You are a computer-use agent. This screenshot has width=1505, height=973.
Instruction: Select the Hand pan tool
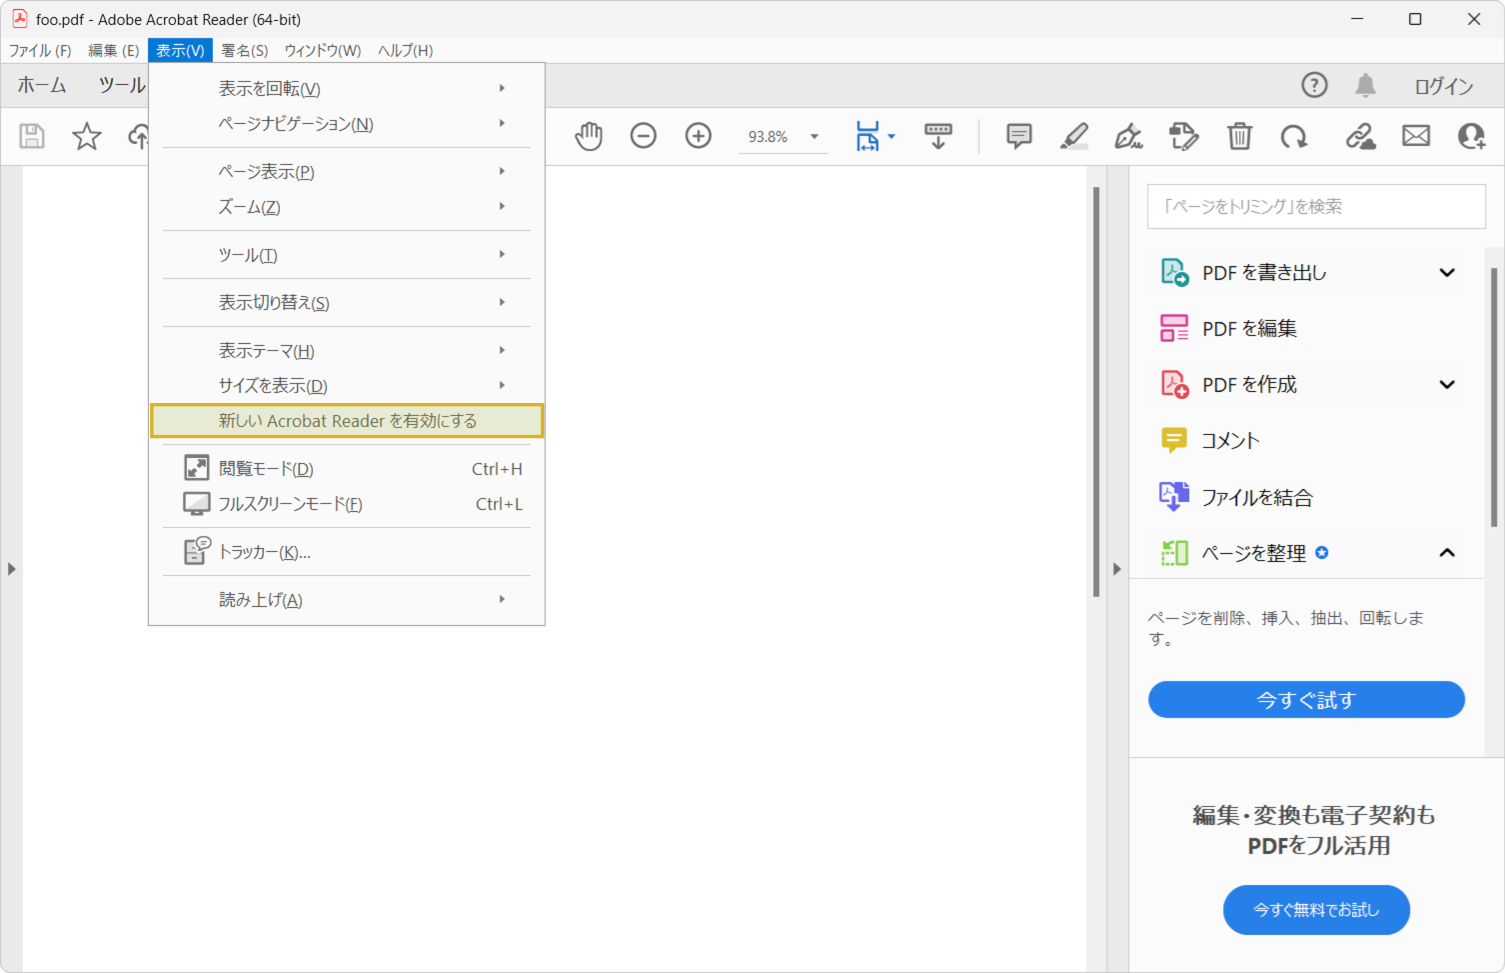(x=589, y=136)
